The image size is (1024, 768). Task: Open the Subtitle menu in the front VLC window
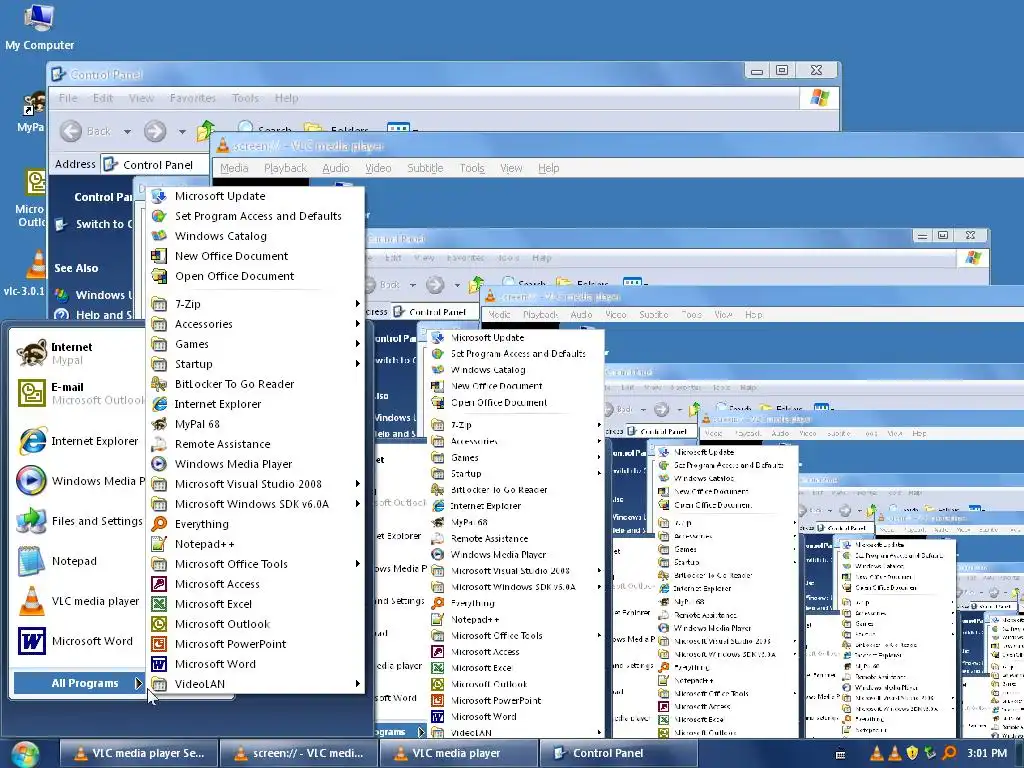pyautogui.click(x=425, y=168)
